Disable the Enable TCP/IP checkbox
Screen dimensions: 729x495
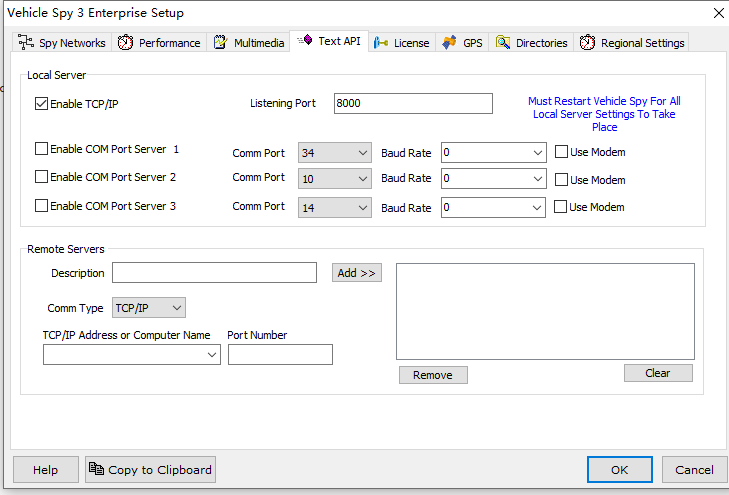42,103
